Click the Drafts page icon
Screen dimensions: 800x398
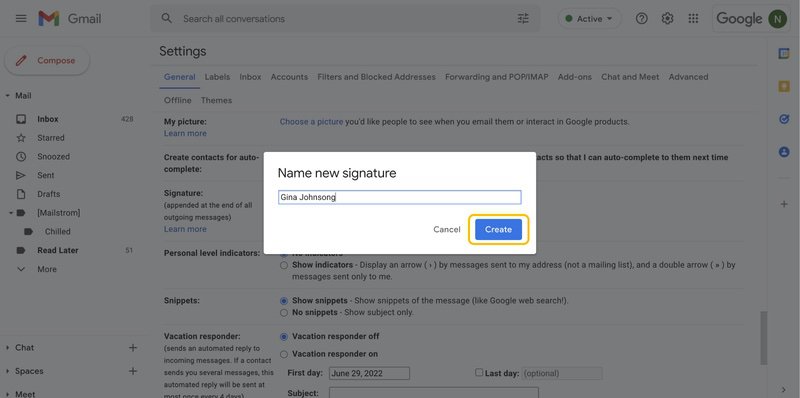tap(21, 194)
